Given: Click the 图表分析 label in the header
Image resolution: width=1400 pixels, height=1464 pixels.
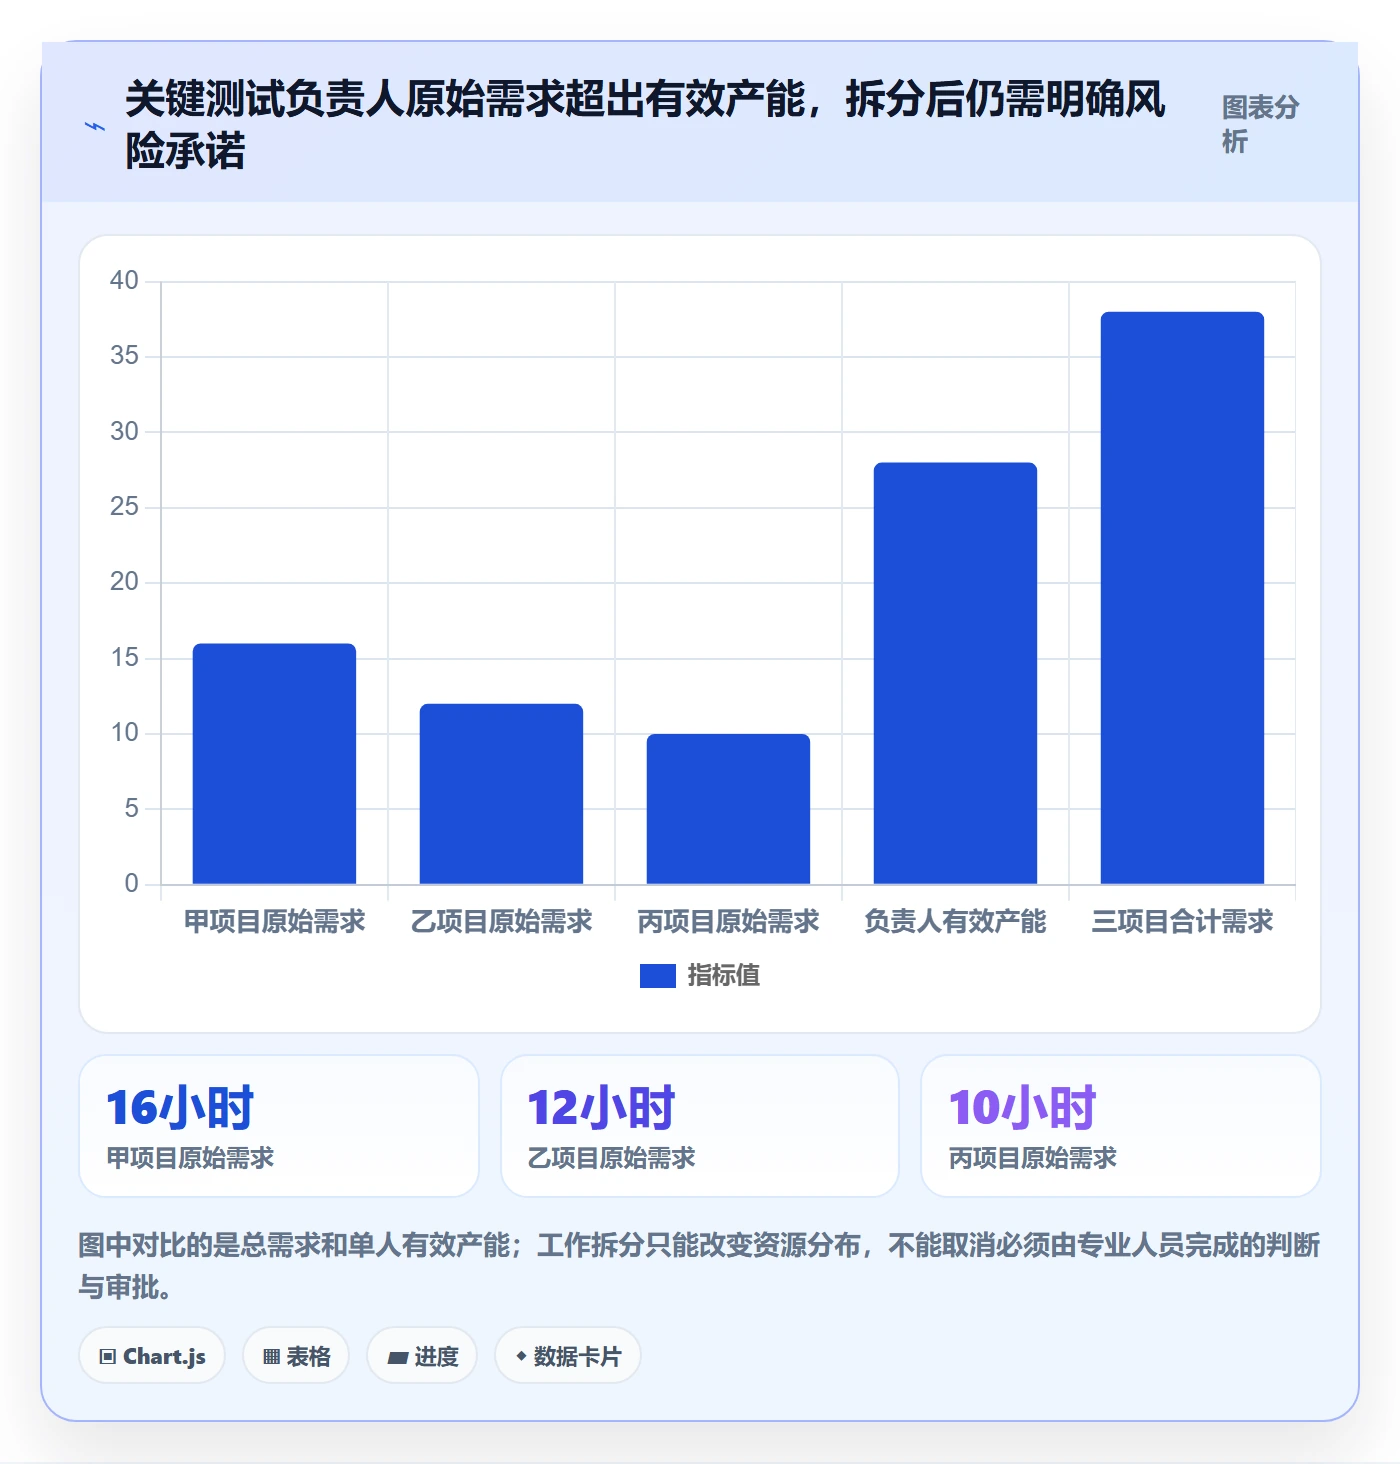Looking at the screenshot, I should click(x=1260, y=124).
